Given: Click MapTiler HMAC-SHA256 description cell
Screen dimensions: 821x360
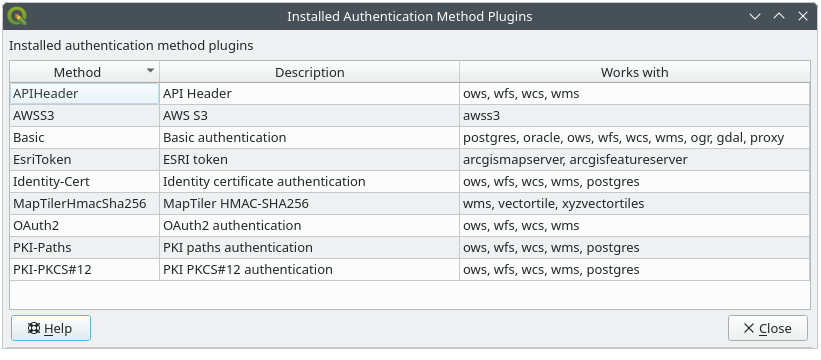Looking at the screenshot, I should (309, 204).
